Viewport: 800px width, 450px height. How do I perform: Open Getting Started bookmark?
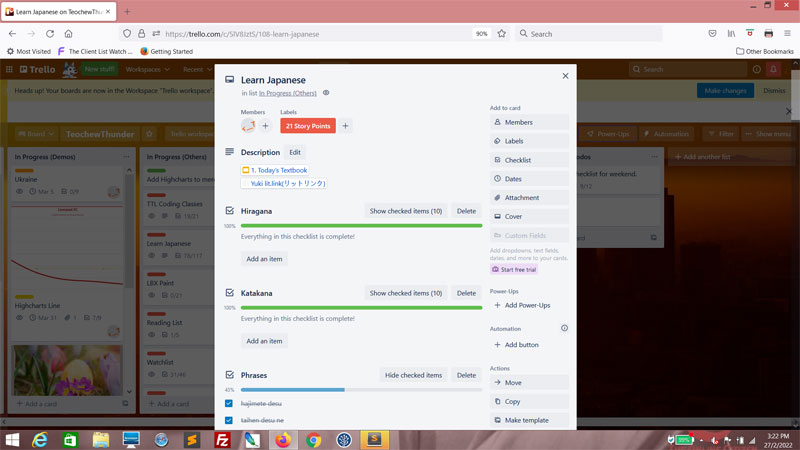[166, 51]
